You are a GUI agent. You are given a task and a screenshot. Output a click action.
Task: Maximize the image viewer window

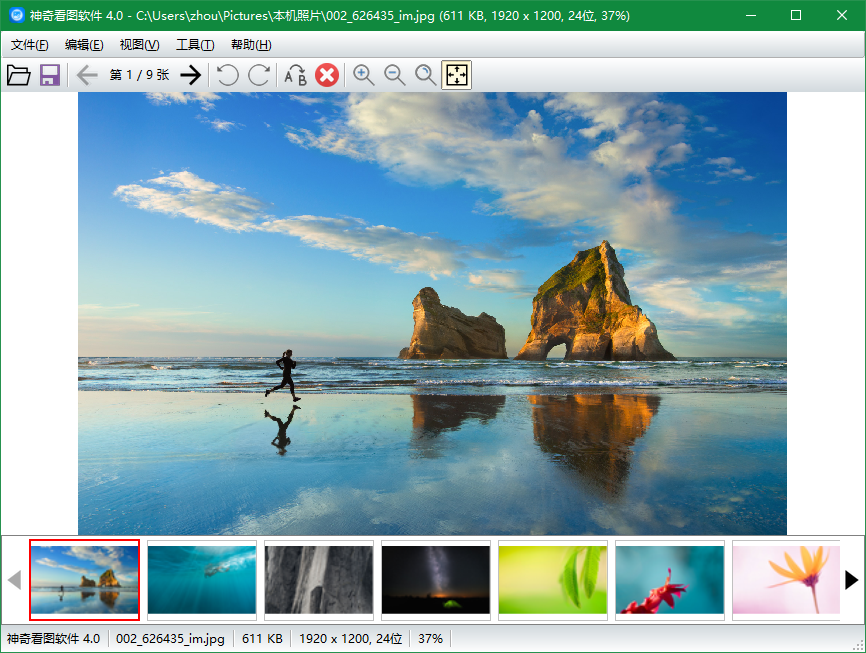point(796,15)
